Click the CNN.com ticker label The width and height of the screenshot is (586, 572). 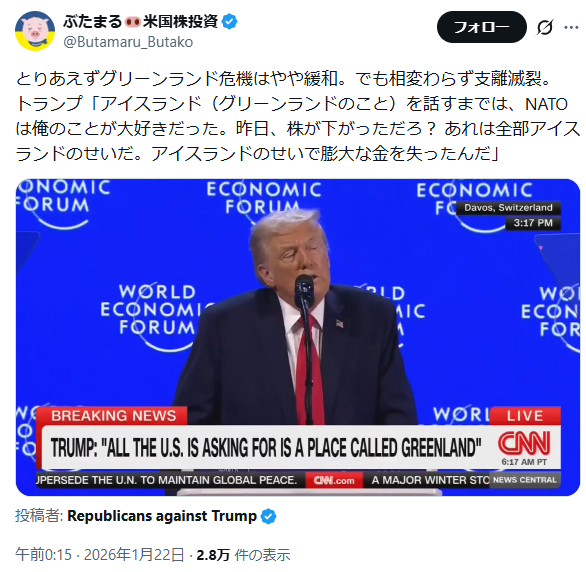point(334,480)
